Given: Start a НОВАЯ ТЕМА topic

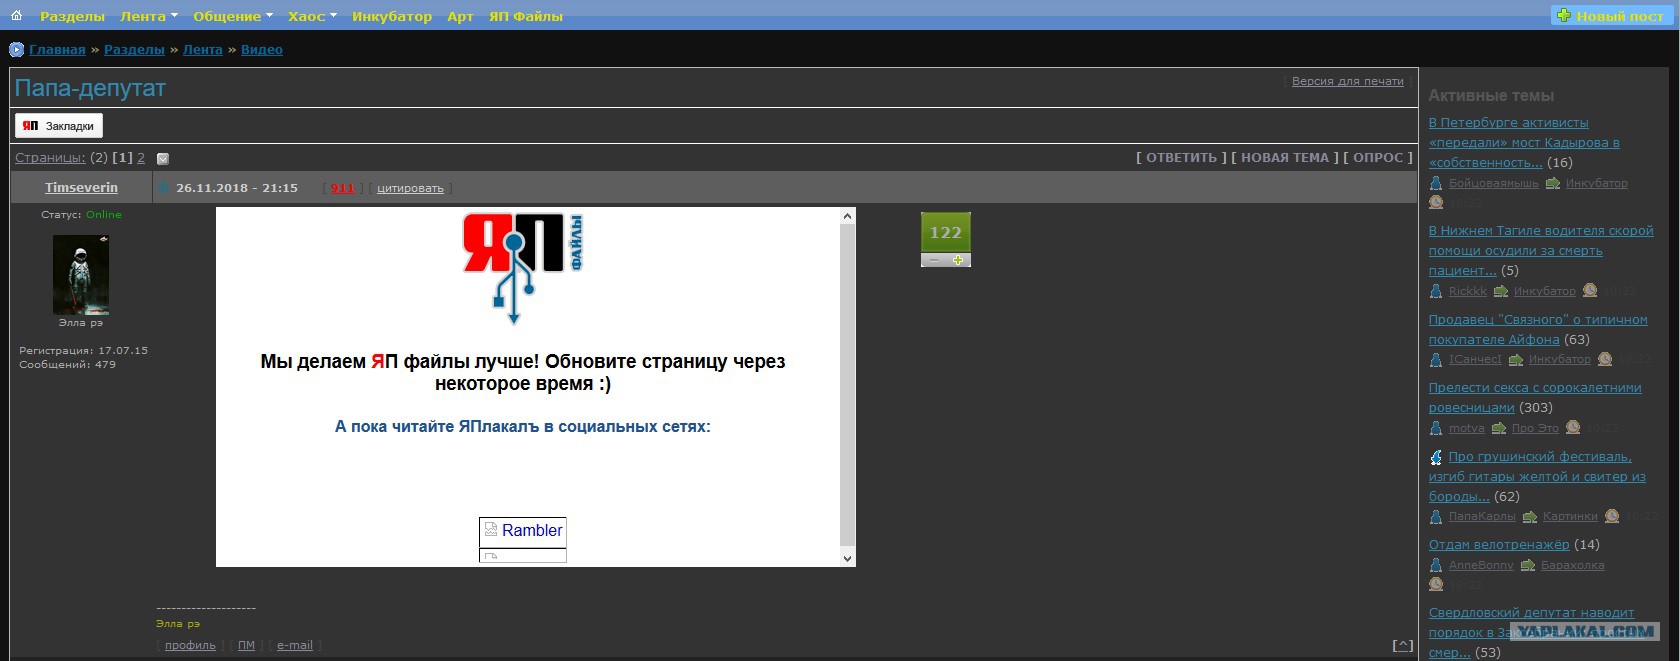Looking at the screenshot, I should click(x=1285, y=157).
